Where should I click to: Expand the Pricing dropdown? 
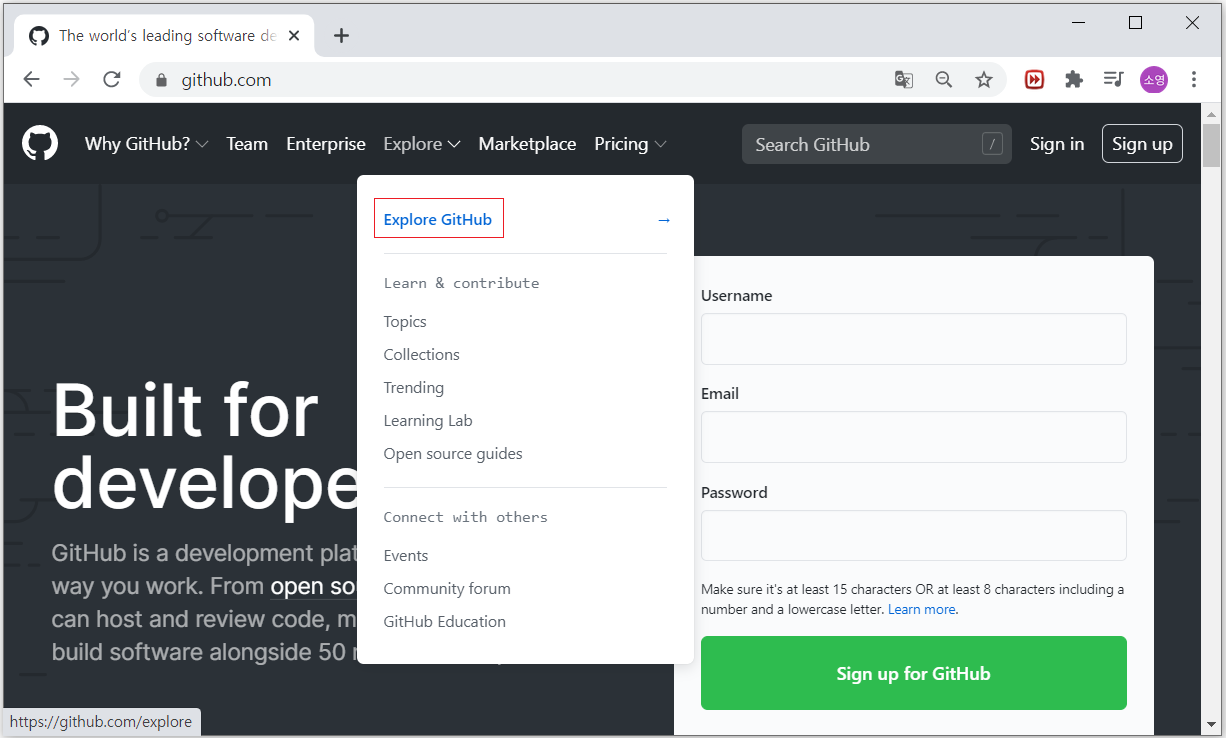click(x=630, y=144)
